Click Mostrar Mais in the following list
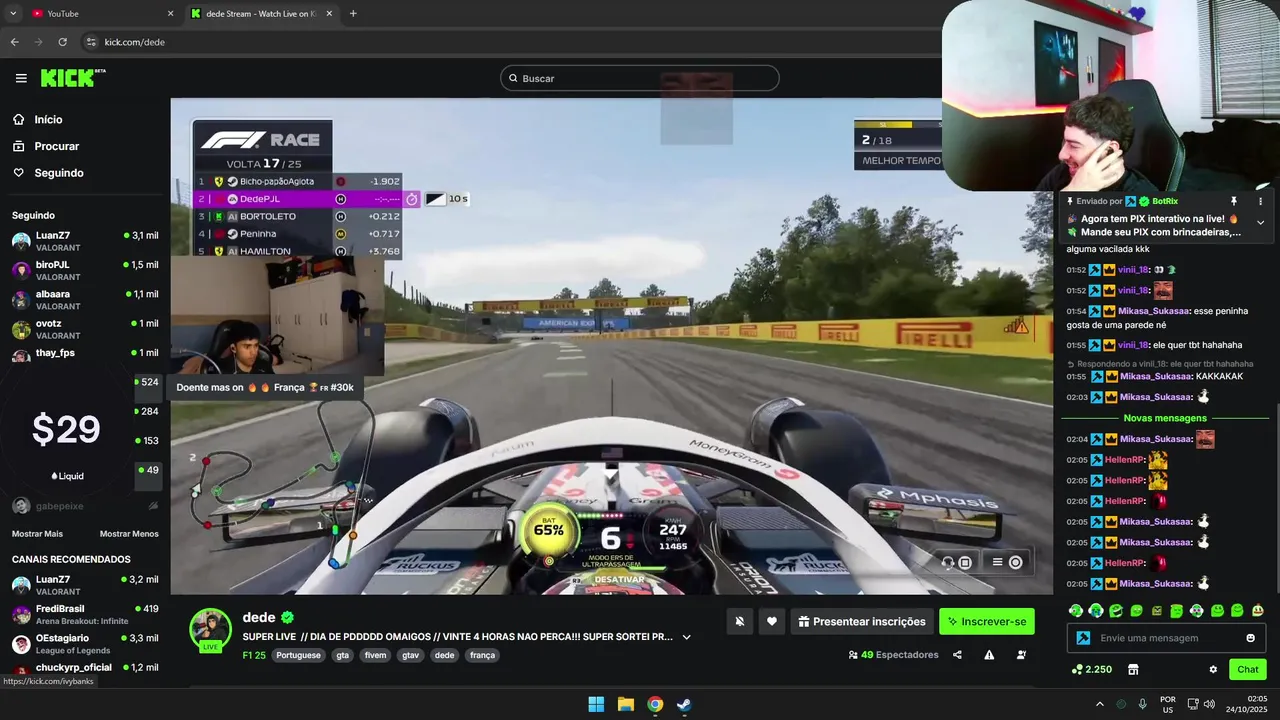The width and height of the screenshot is (1280, 720). pyautogui.click(x=37, y=534)
